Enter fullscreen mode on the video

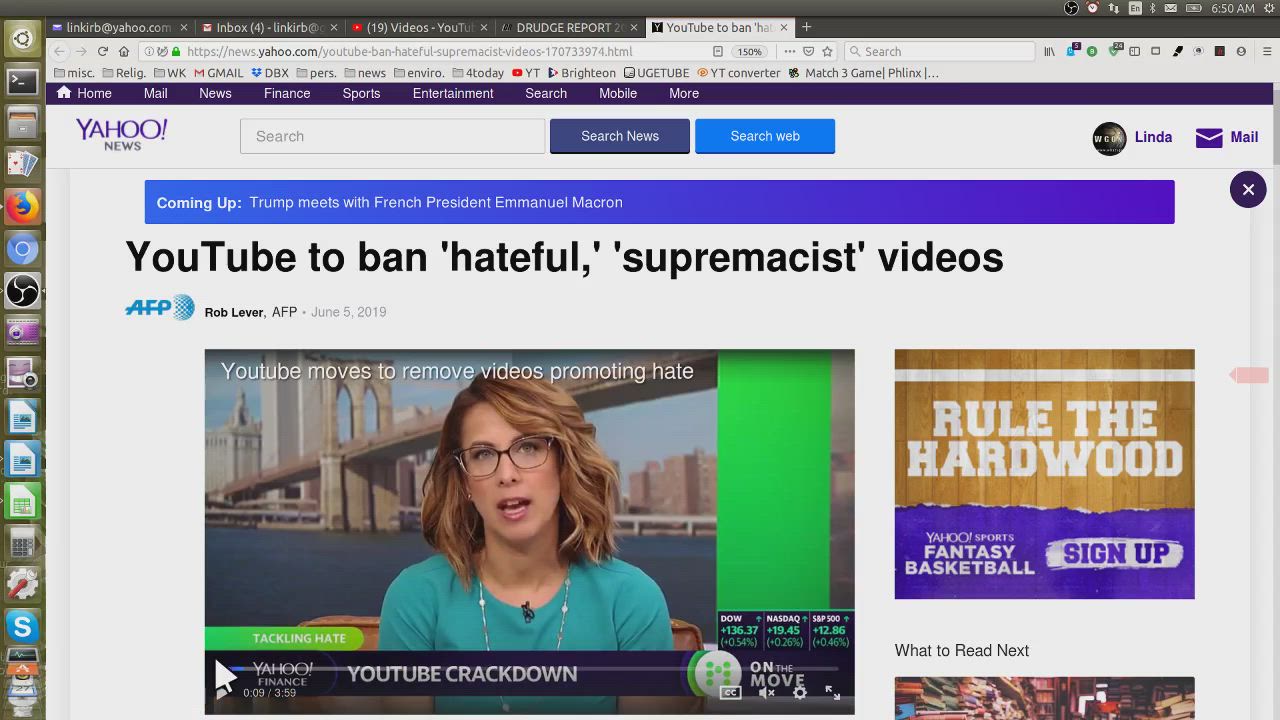click(x=832, y=692)
